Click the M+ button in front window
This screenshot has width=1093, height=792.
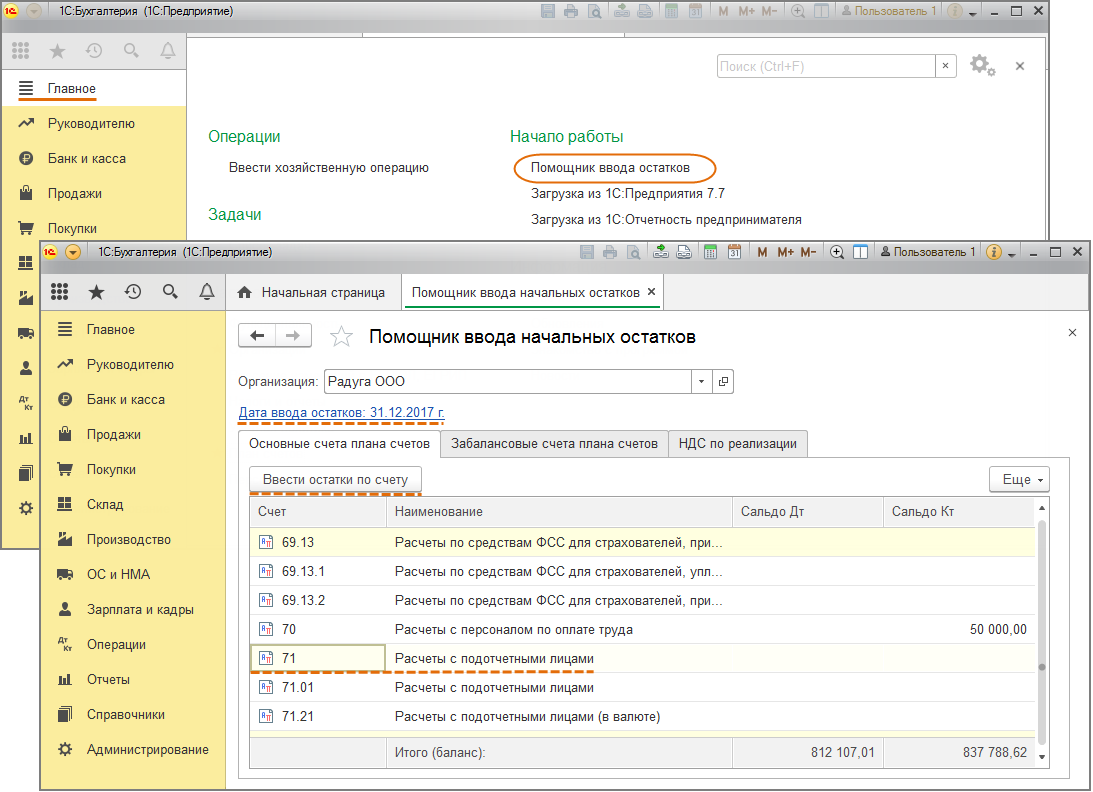(x=786, y=252)
